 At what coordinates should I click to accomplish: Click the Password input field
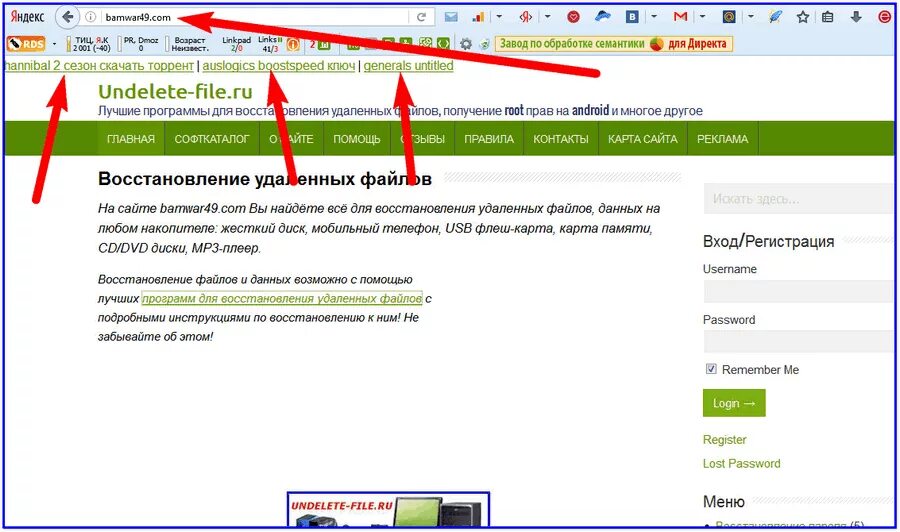798,341
